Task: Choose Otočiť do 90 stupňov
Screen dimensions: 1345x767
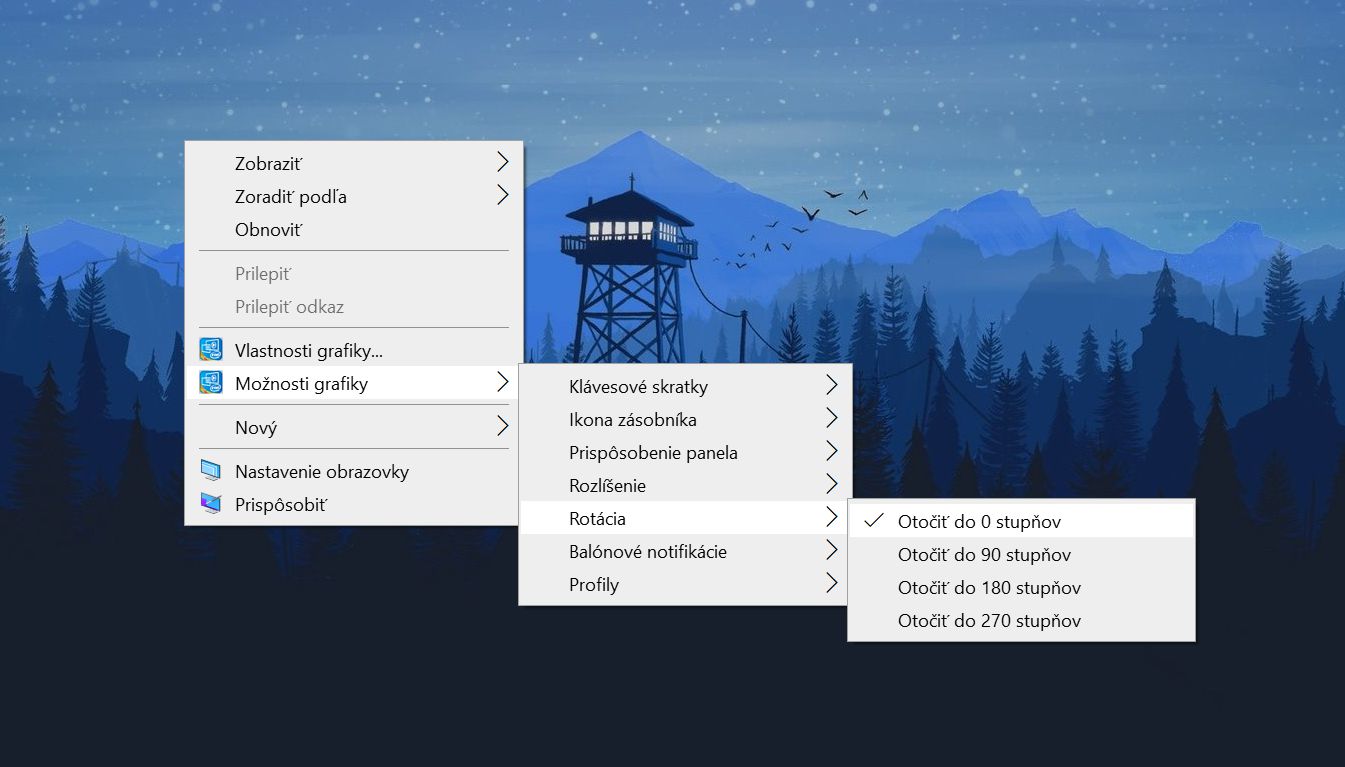Action: (1021, 554)
